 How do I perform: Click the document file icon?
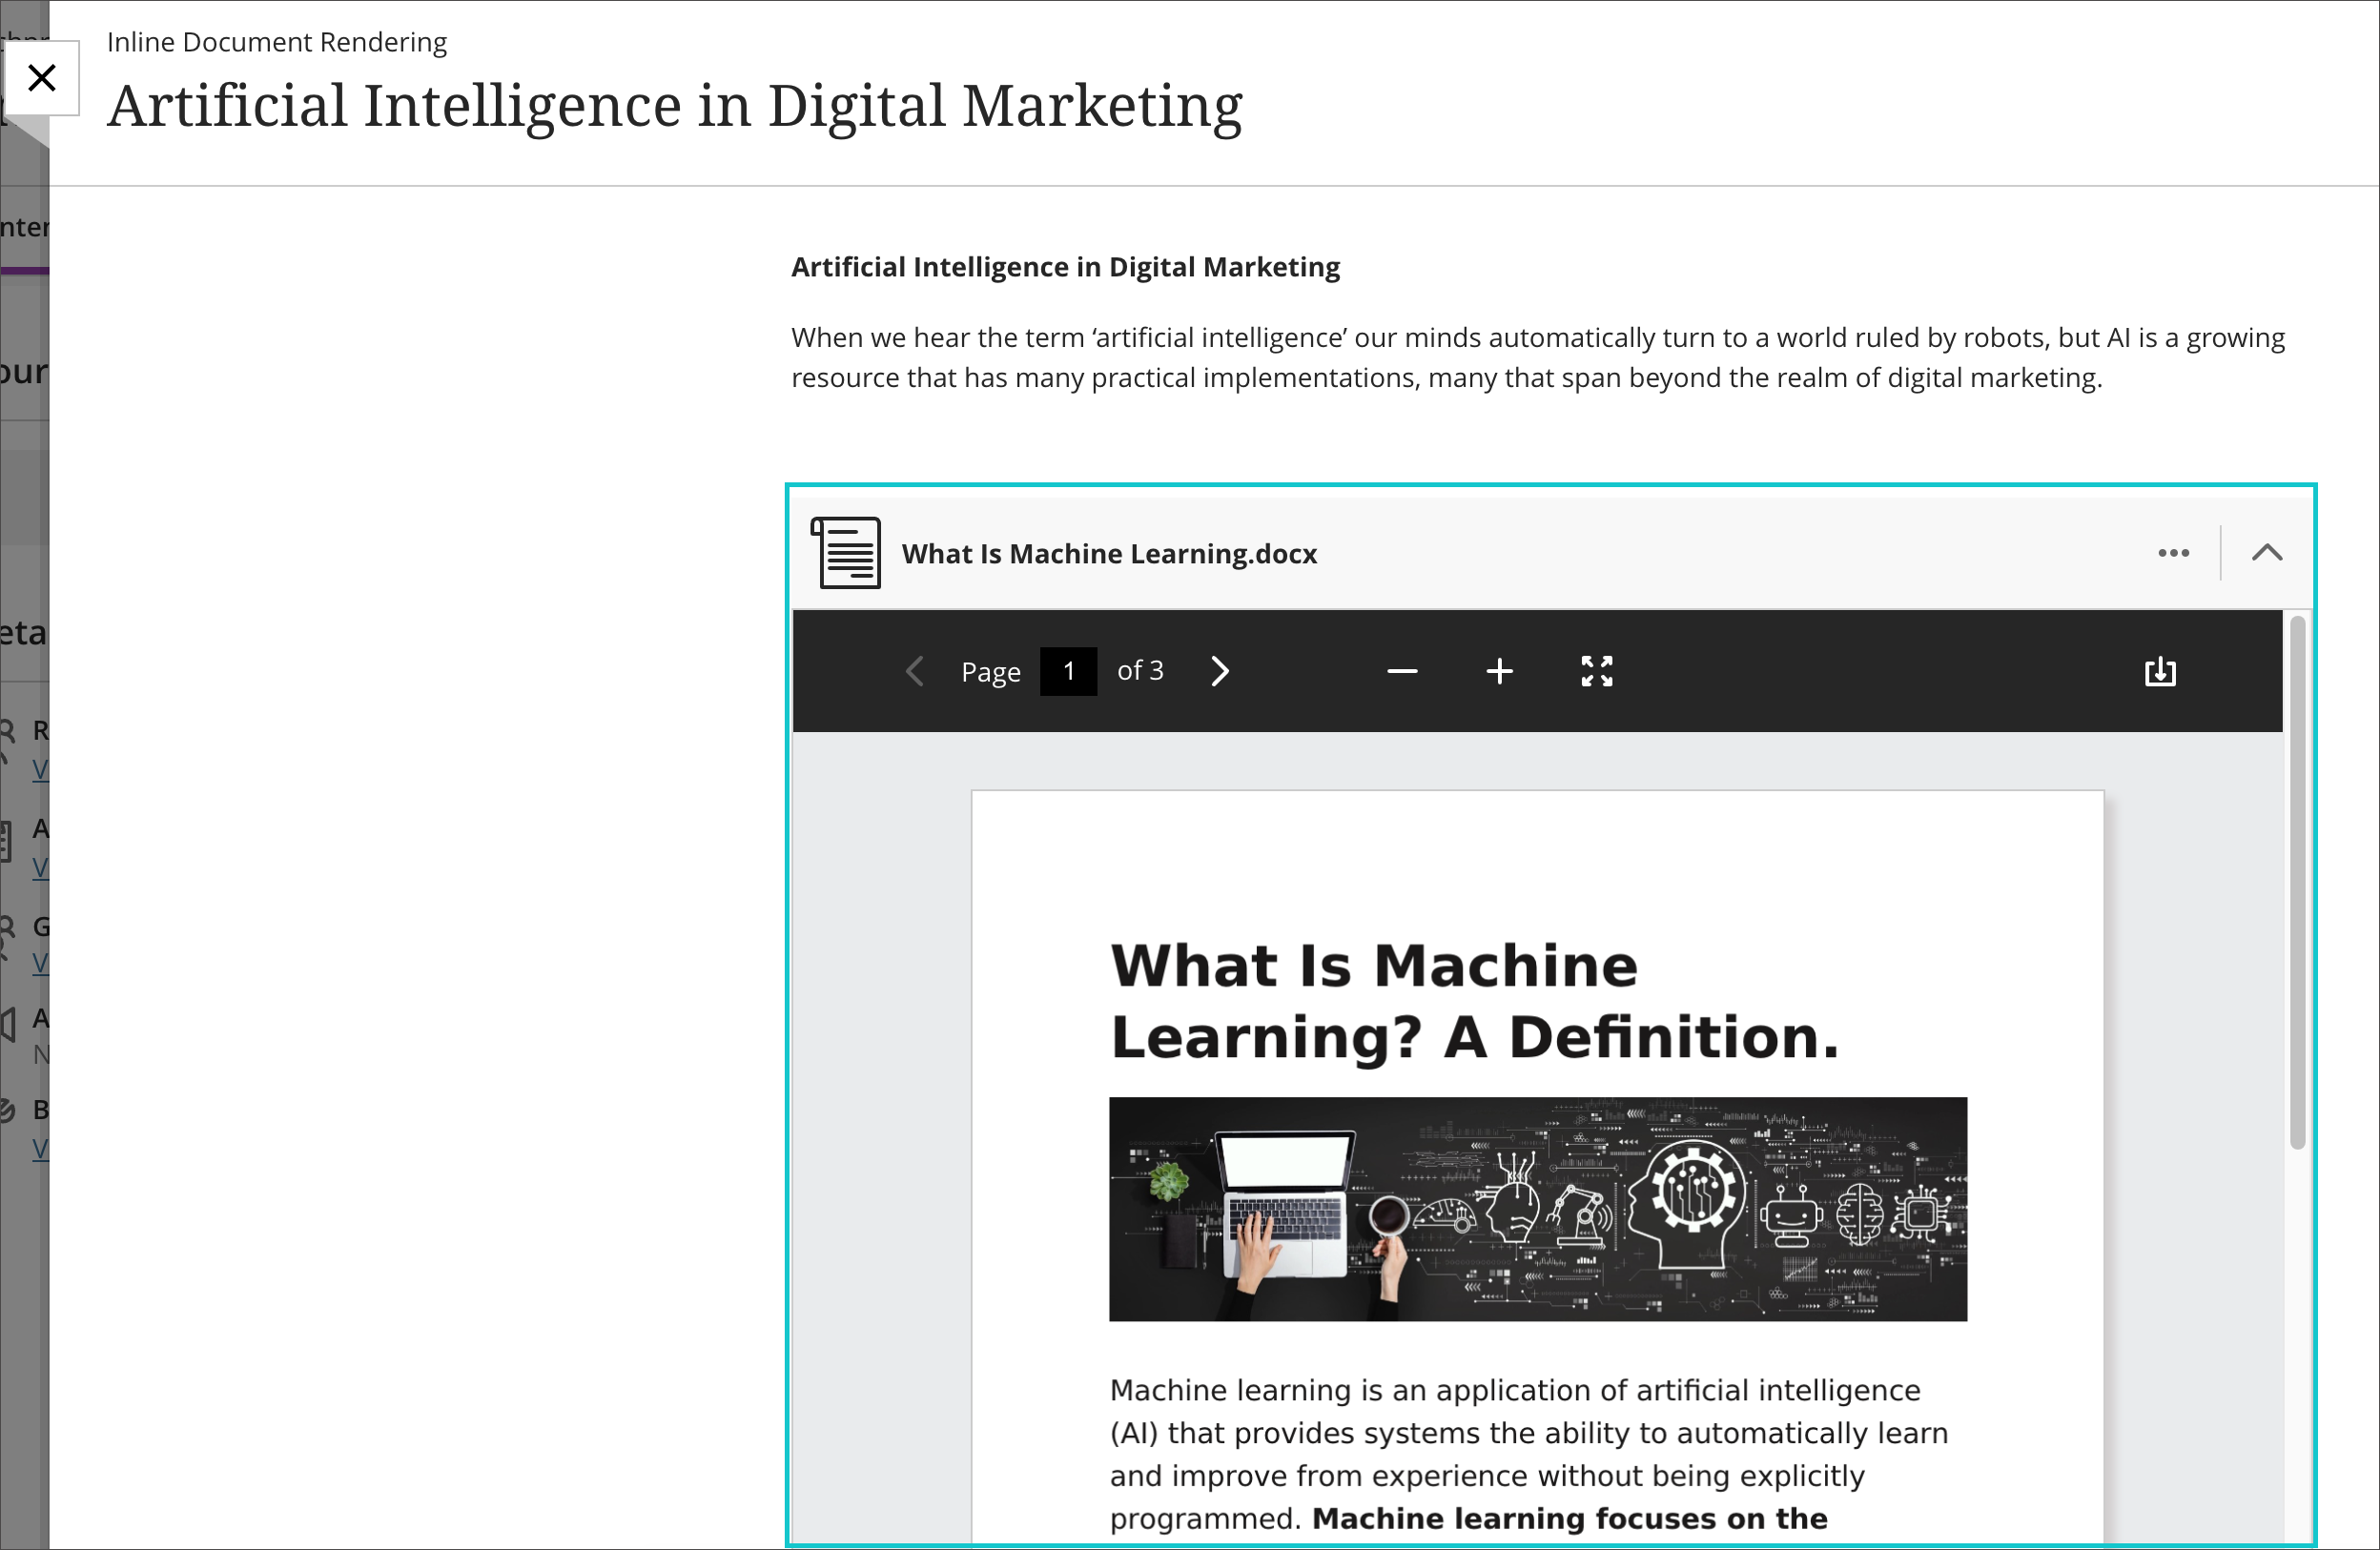[x=846, y=553]
